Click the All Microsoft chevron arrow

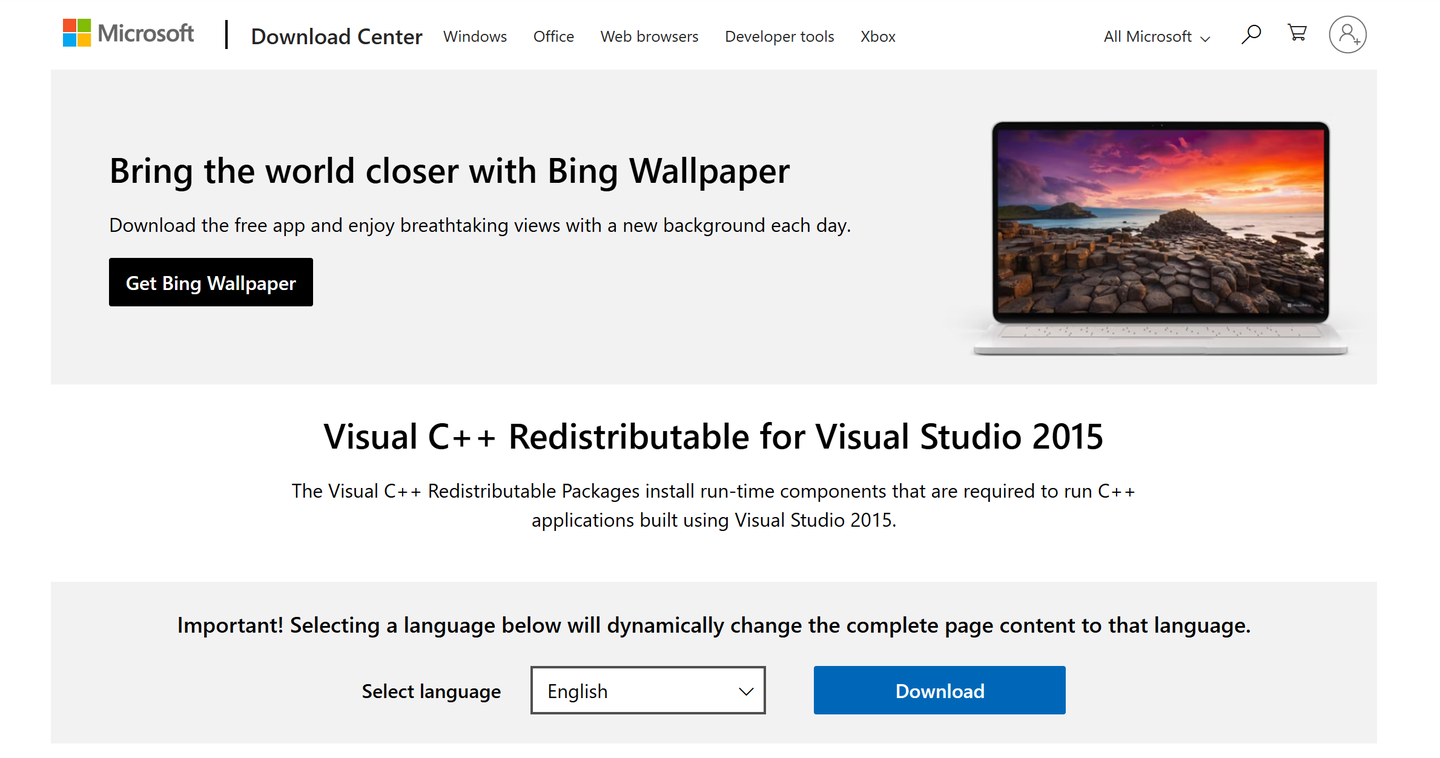click(1205, 38)
